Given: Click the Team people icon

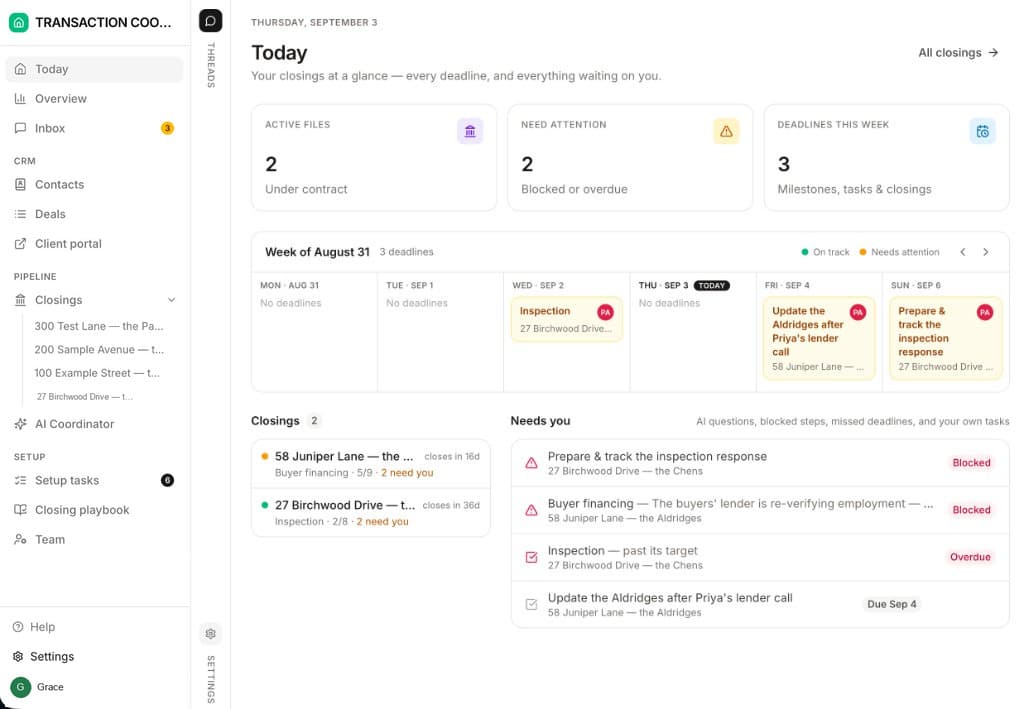Looking at the screenshot, I should [x=20, y=539].
